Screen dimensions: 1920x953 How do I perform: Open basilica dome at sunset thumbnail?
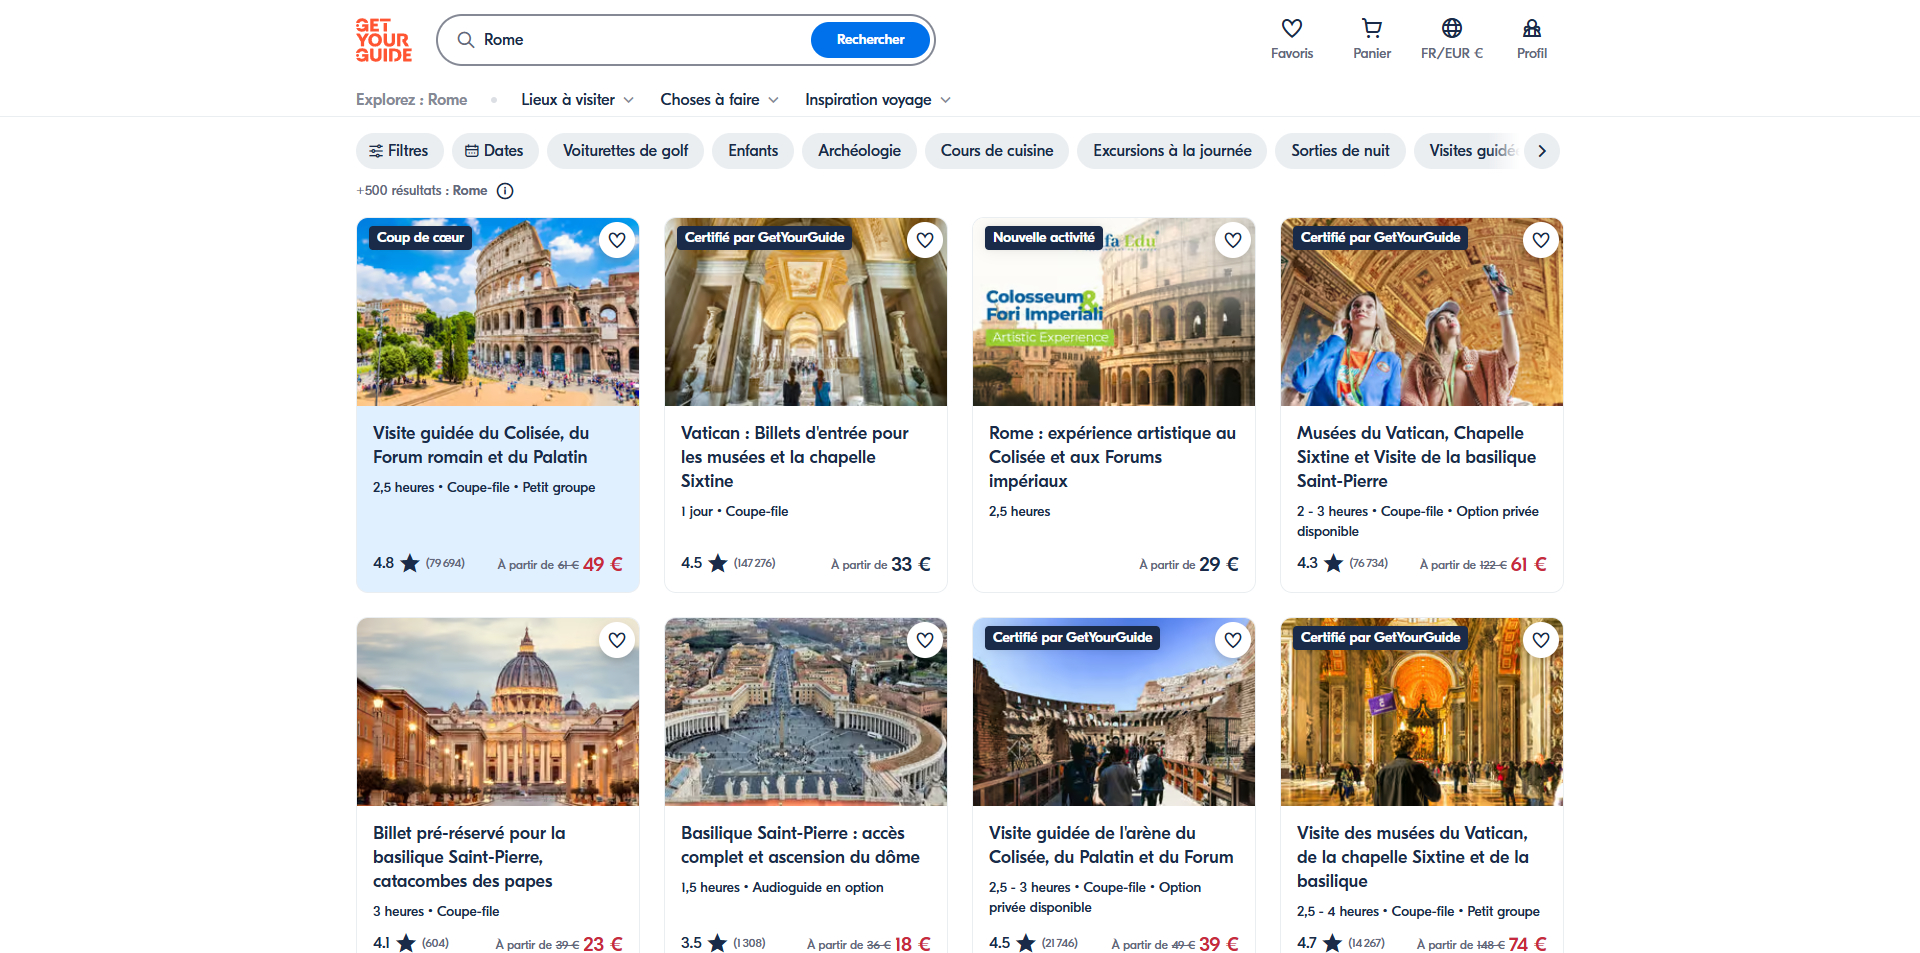[x=498, y=712]
